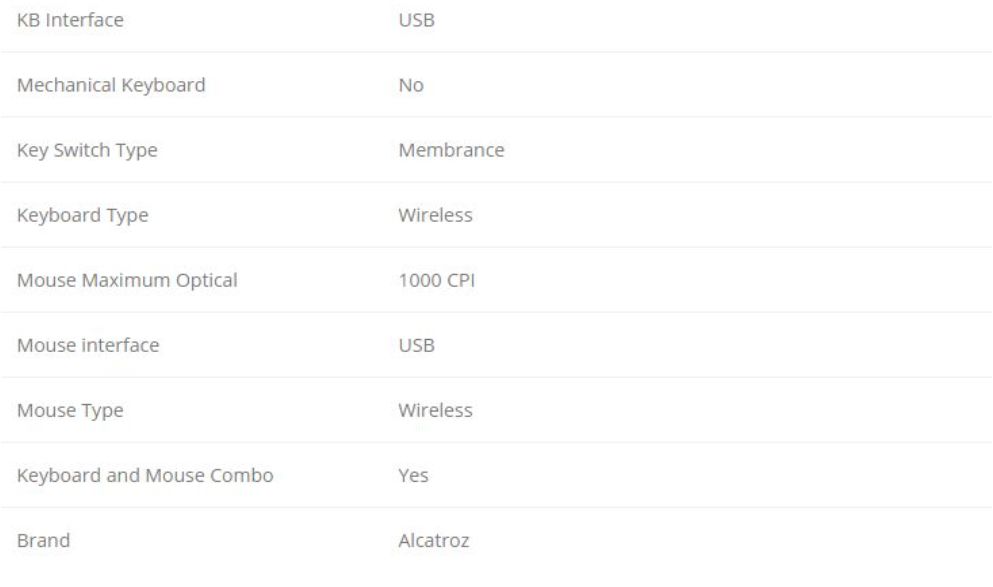Select the Alcatroz brand name

[x=434, y=541]
